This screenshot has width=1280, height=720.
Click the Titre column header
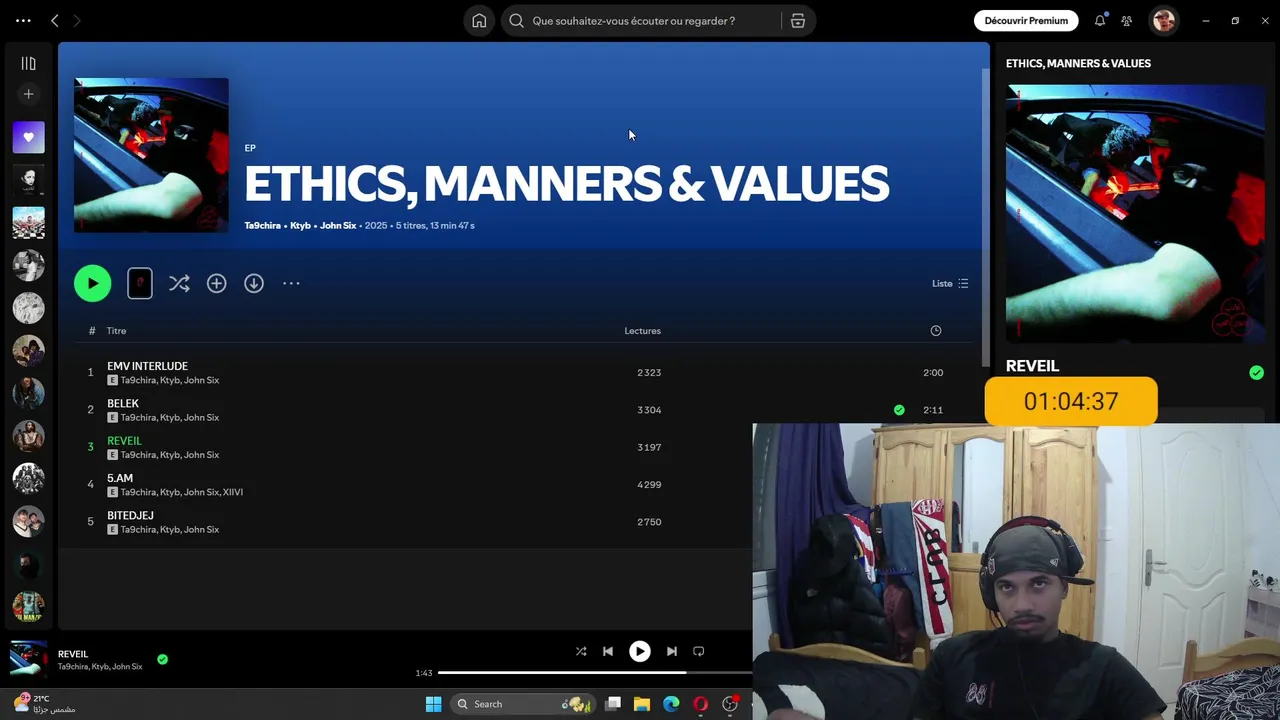[x=117, y=331]
